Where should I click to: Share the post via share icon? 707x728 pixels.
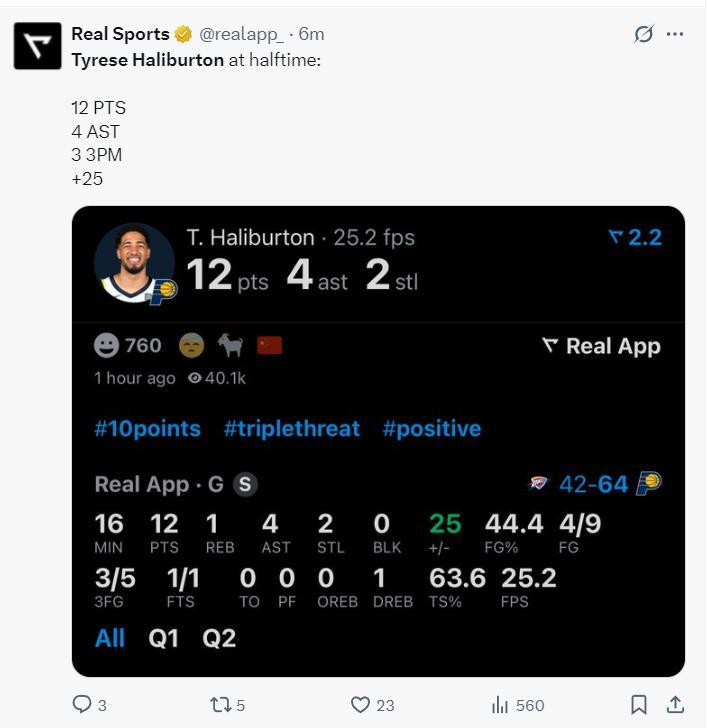click(x=675, y=705)
